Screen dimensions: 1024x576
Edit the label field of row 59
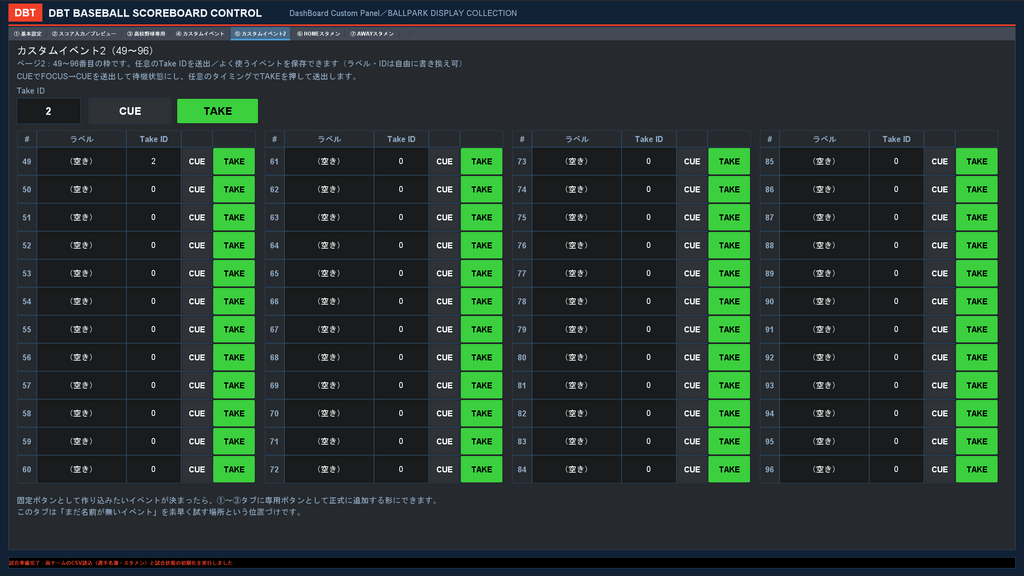pos(82,441)
